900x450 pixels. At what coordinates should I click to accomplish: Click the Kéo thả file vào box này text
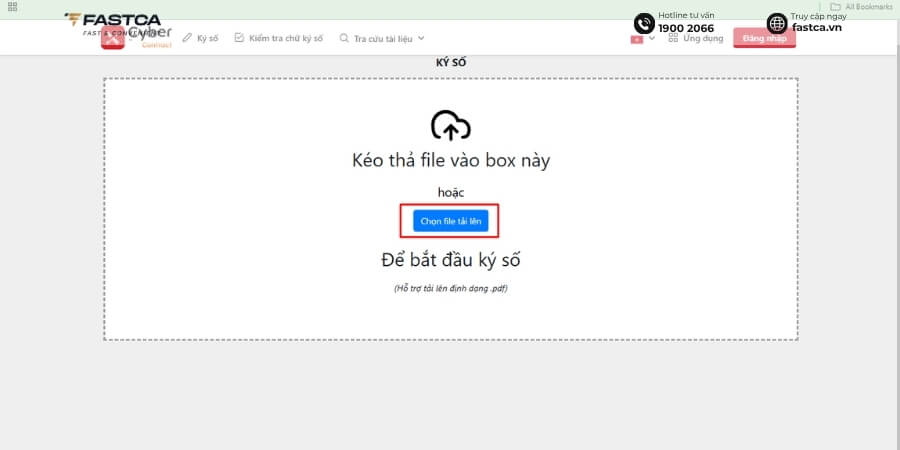click(451, 161)
